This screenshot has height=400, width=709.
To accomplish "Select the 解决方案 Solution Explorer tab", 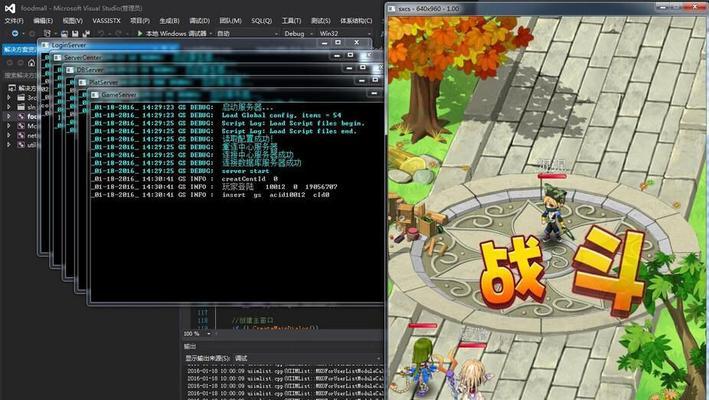I will [19, 49].
